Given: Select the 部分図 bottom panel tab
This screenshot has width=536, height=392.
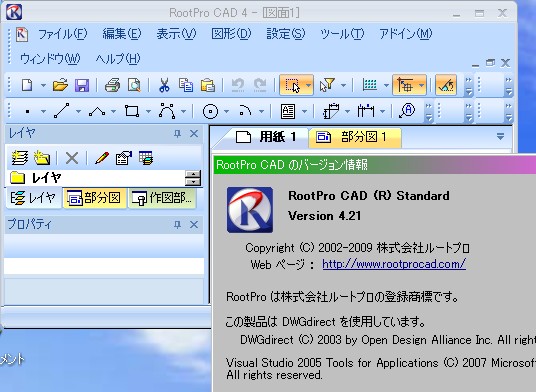Looking at the screenshot, I should pyautogui.click(x=94, y=198).
